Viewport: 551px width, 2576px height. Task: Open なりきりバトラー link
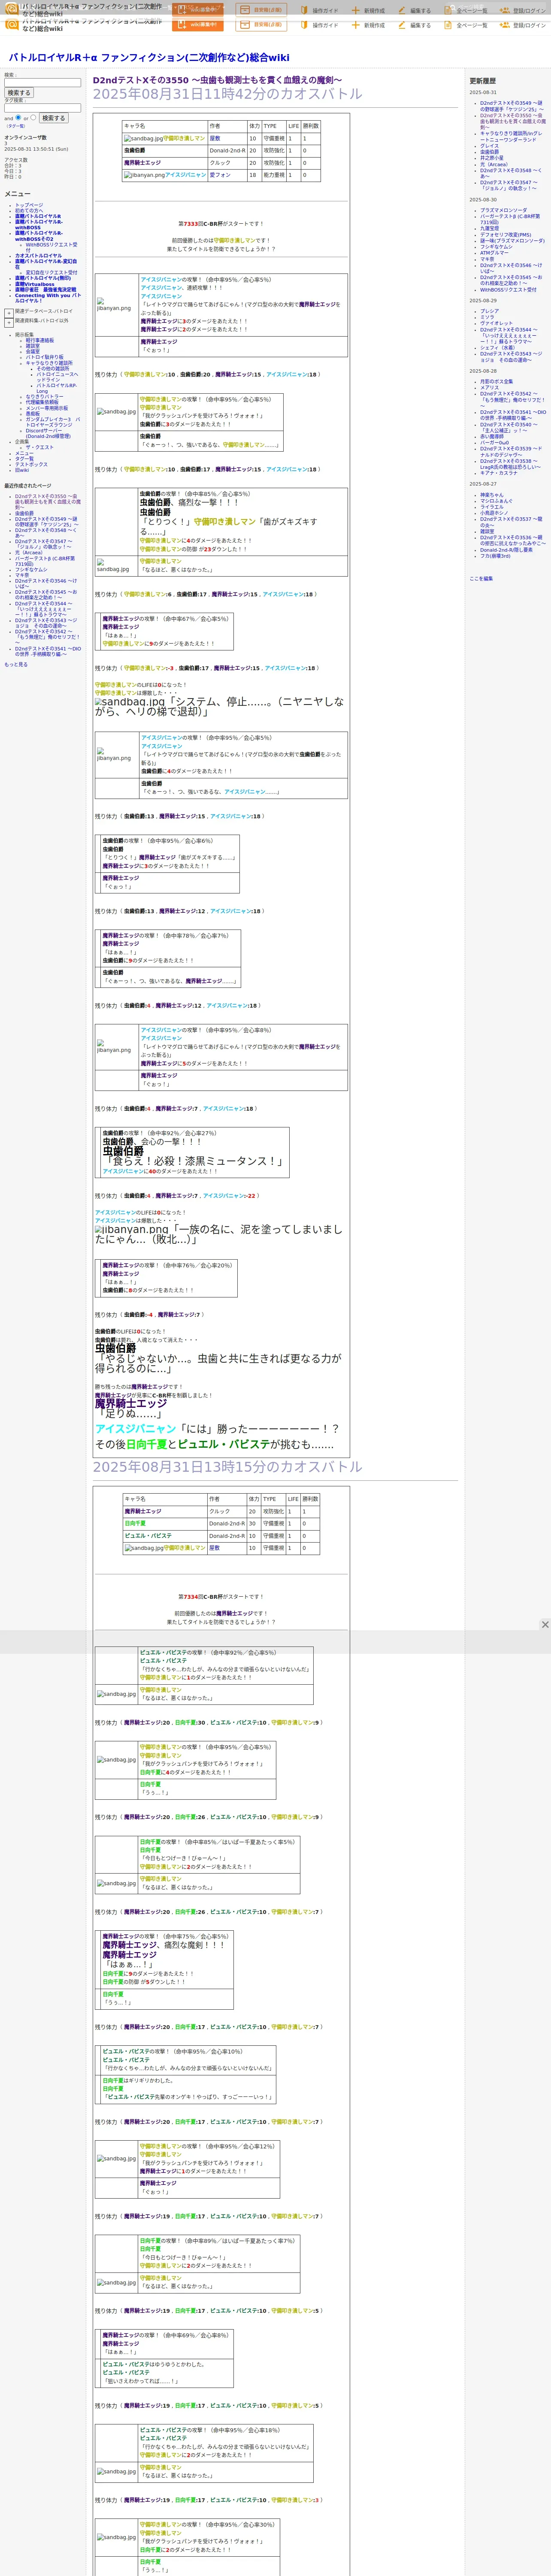click(44, 397)
